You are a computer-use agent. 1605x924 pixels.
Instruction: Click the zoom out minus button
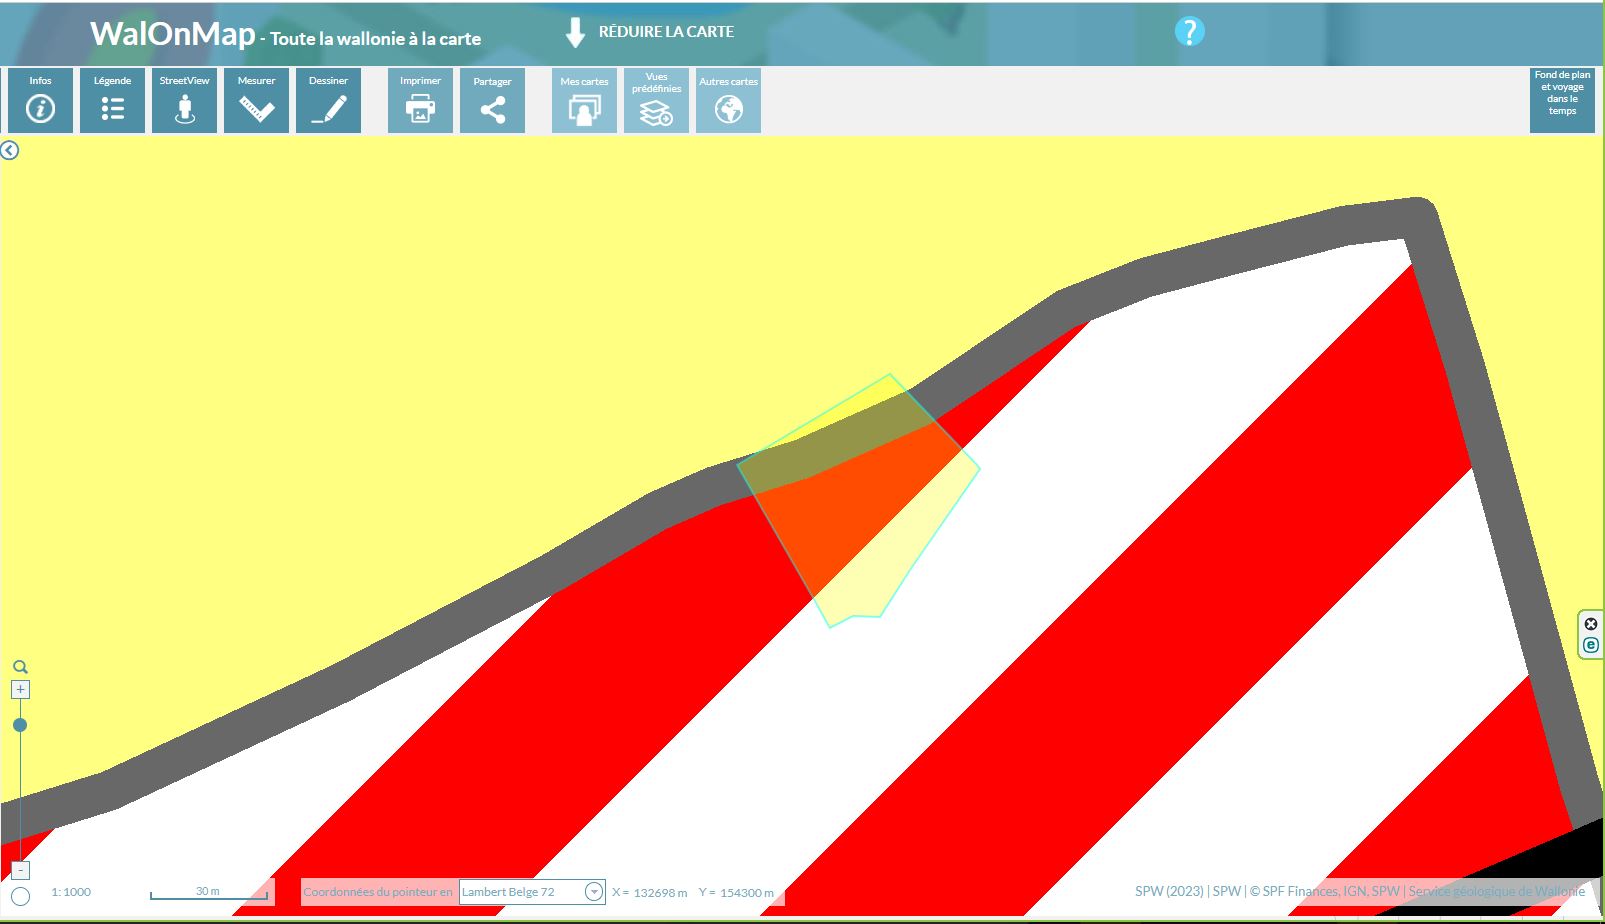click(x=20, y=870)
